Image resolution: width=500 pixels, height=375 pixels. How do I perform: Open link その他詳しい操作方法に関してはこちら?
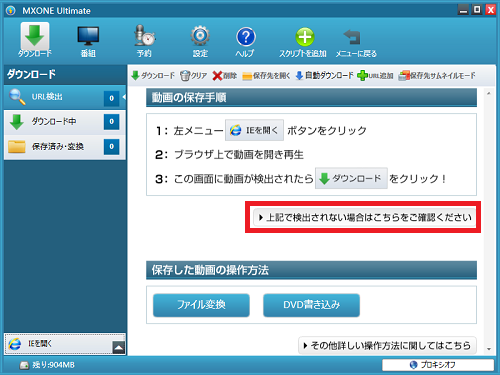click(387, 345)
